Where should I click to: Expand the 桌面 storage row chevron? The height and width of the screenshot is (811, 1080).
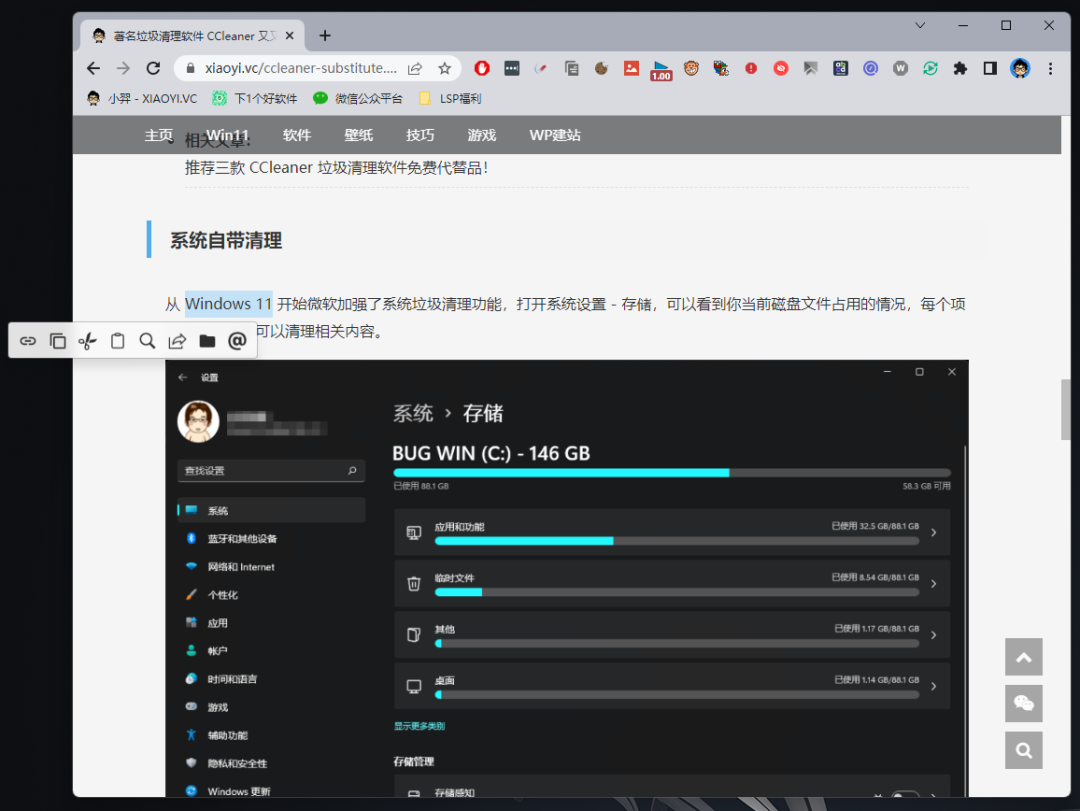[x=933, y=686]
